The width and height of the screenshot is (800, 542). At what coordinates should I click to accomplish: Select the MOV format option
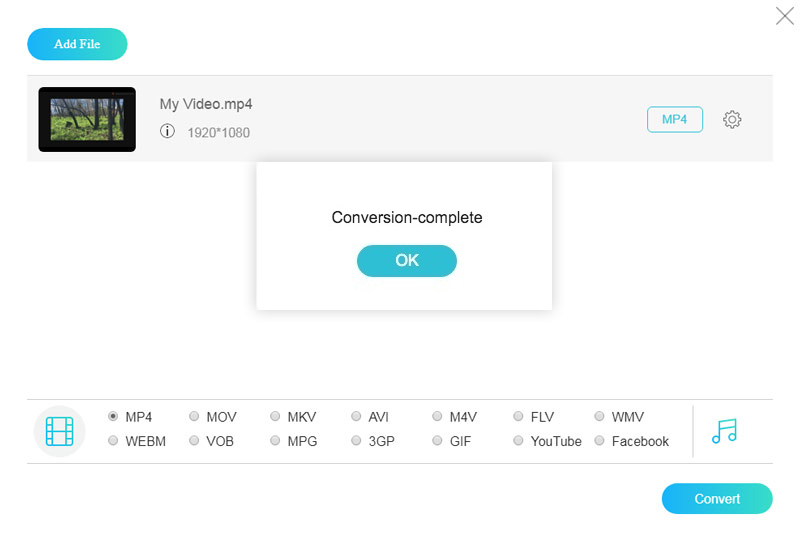[195, 417]
